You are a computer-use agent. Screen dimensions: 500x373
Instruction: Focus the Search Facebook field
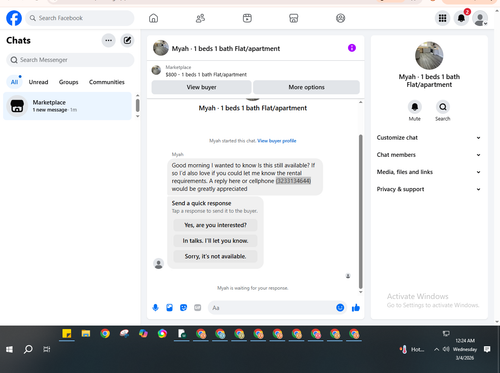(80, 18)
